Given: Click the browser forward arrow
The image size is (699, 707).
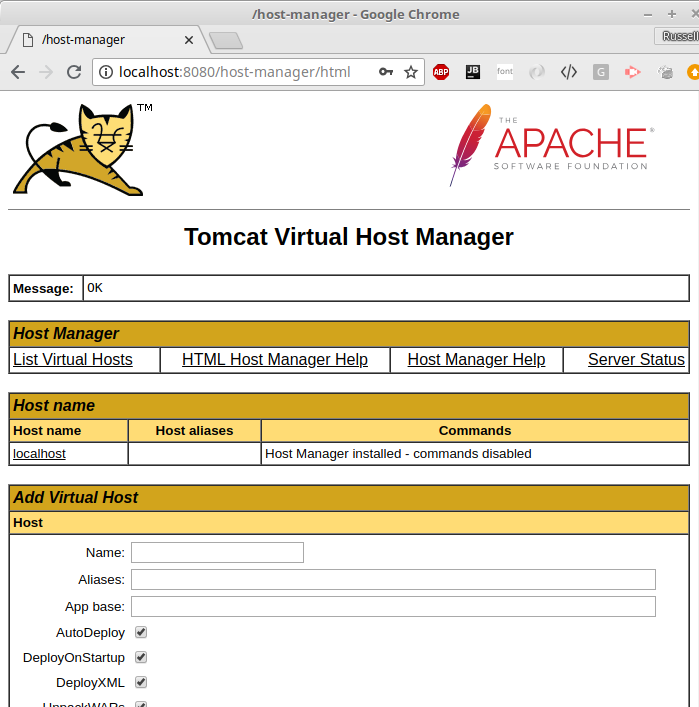Looking at the screenshot, I should point(46,72).
